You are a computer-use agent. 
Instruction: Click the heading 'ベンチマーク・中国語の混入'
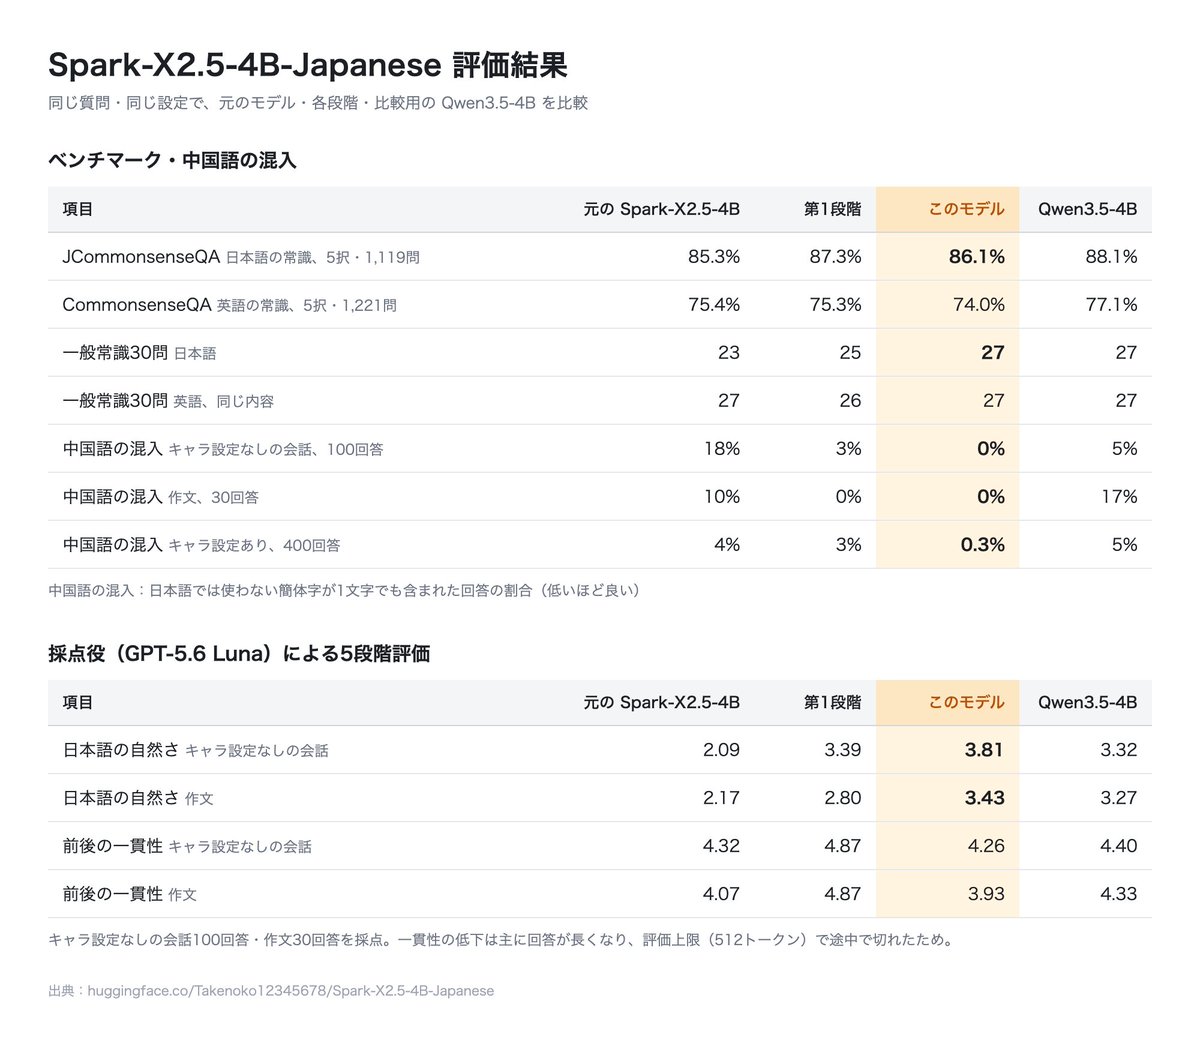click(172, 160)
